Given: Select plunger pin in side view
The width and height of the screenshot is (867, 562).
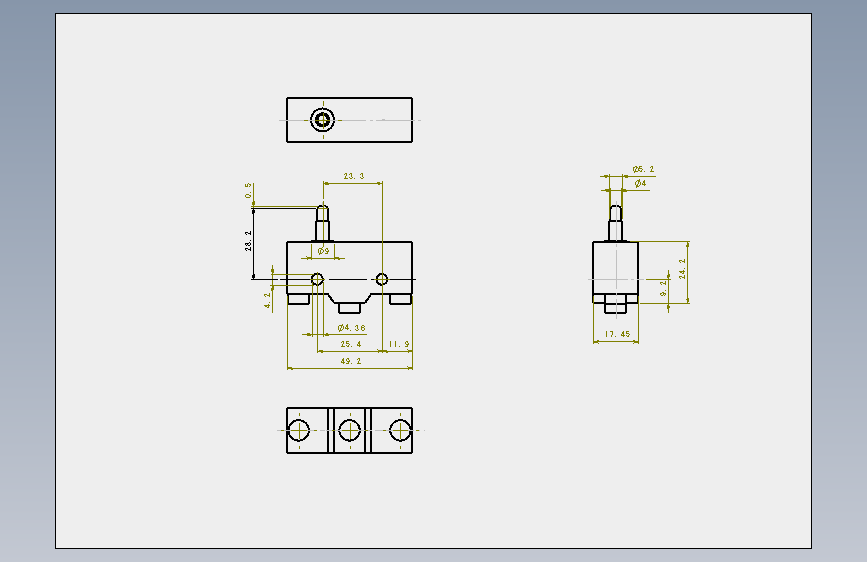Looking at the screenshot, I should [x=615, y=223].
